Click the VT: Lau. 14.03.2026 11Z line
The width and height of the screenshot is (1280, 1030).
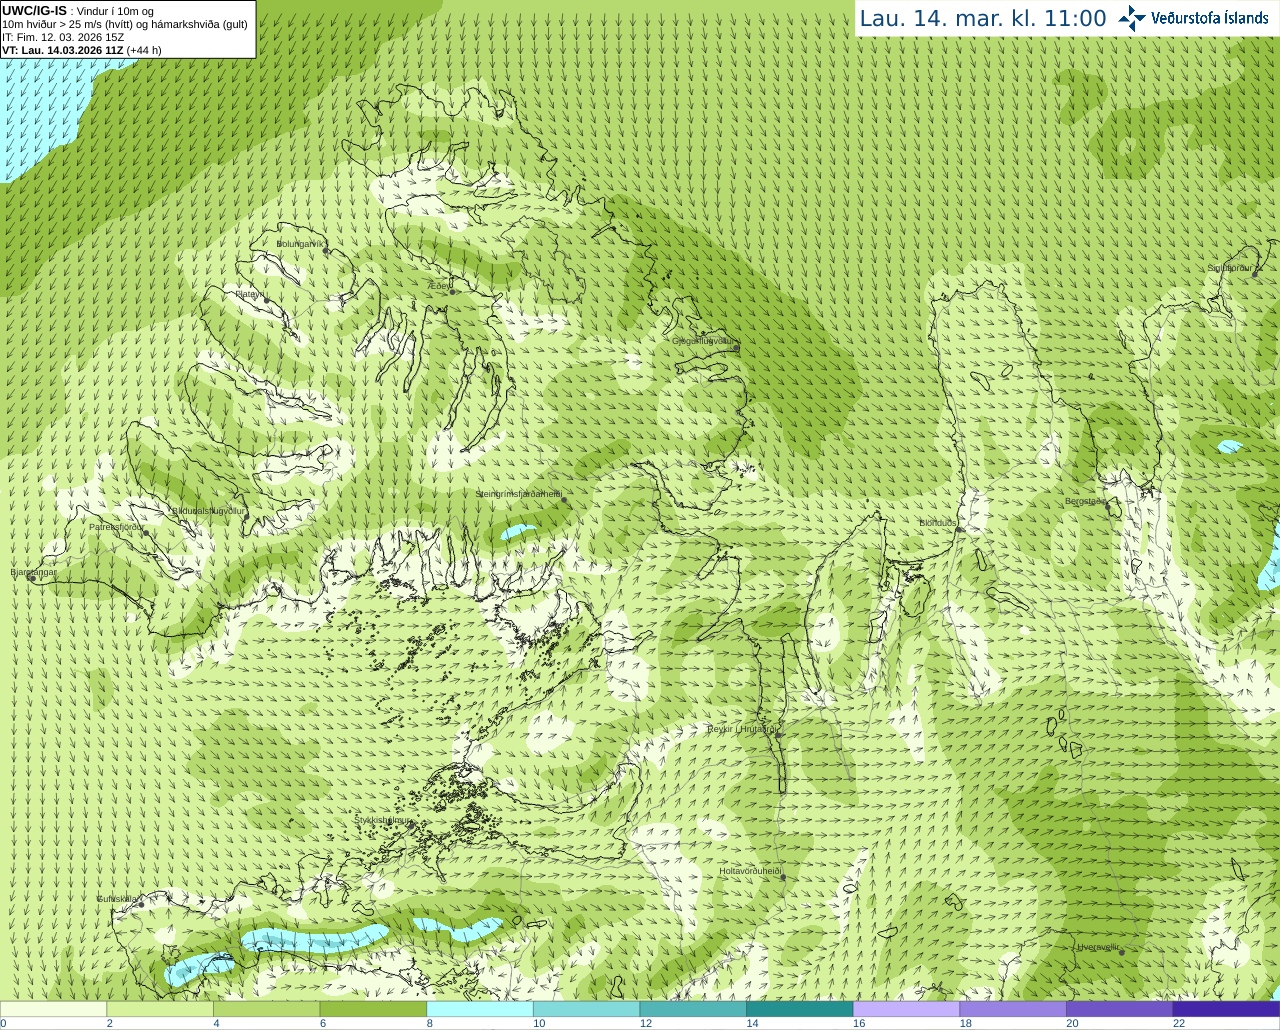click(82, 50)
